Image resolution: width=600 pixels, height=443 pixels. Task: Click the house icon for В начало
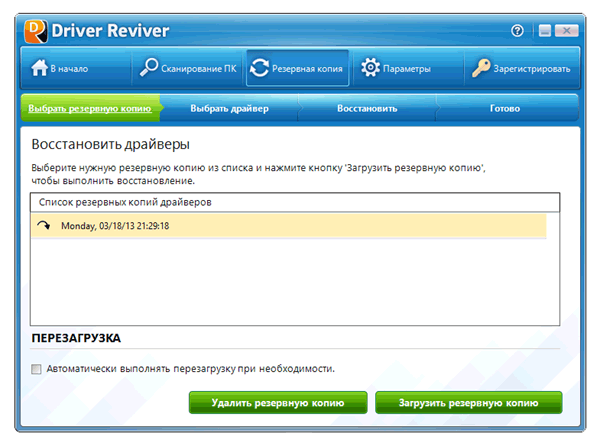(x=39, y=68)
